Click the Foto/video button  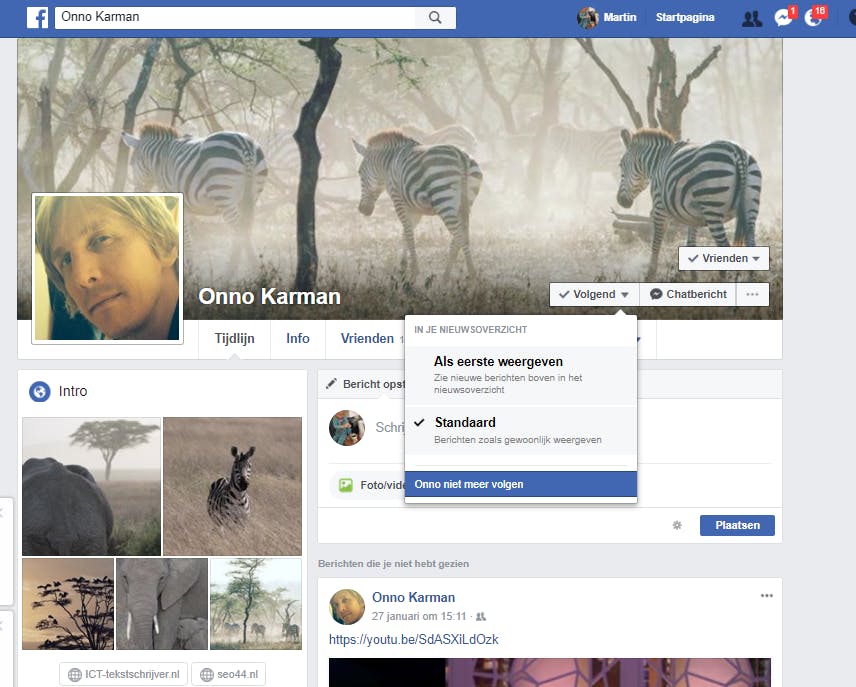(x=368, y=485)
